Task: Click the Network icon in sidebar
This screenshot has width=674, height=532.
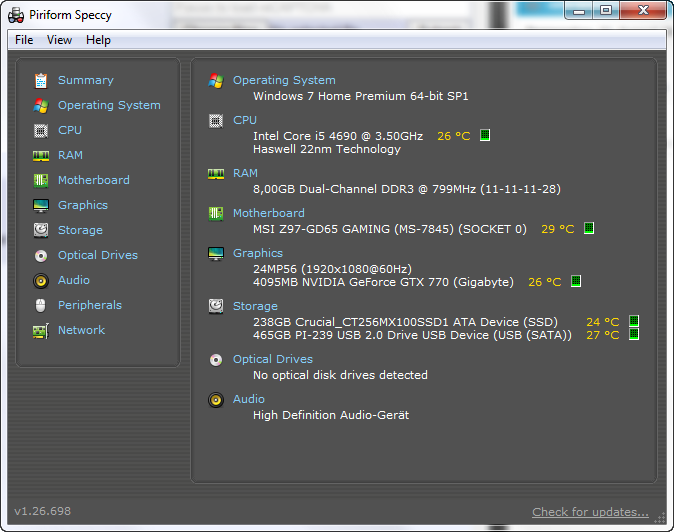Action: (x=41, y=330)
